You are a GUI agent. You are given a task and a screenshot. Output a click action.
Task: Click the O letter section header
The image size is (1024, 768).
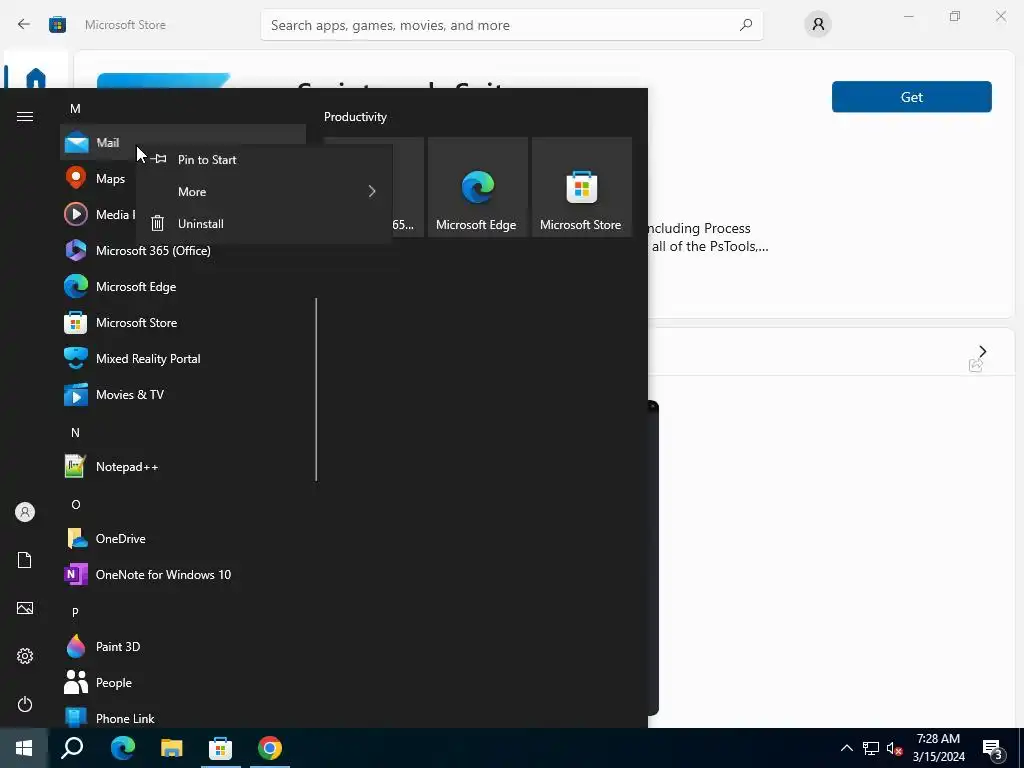pyautogui.click(x=75, y=505)
